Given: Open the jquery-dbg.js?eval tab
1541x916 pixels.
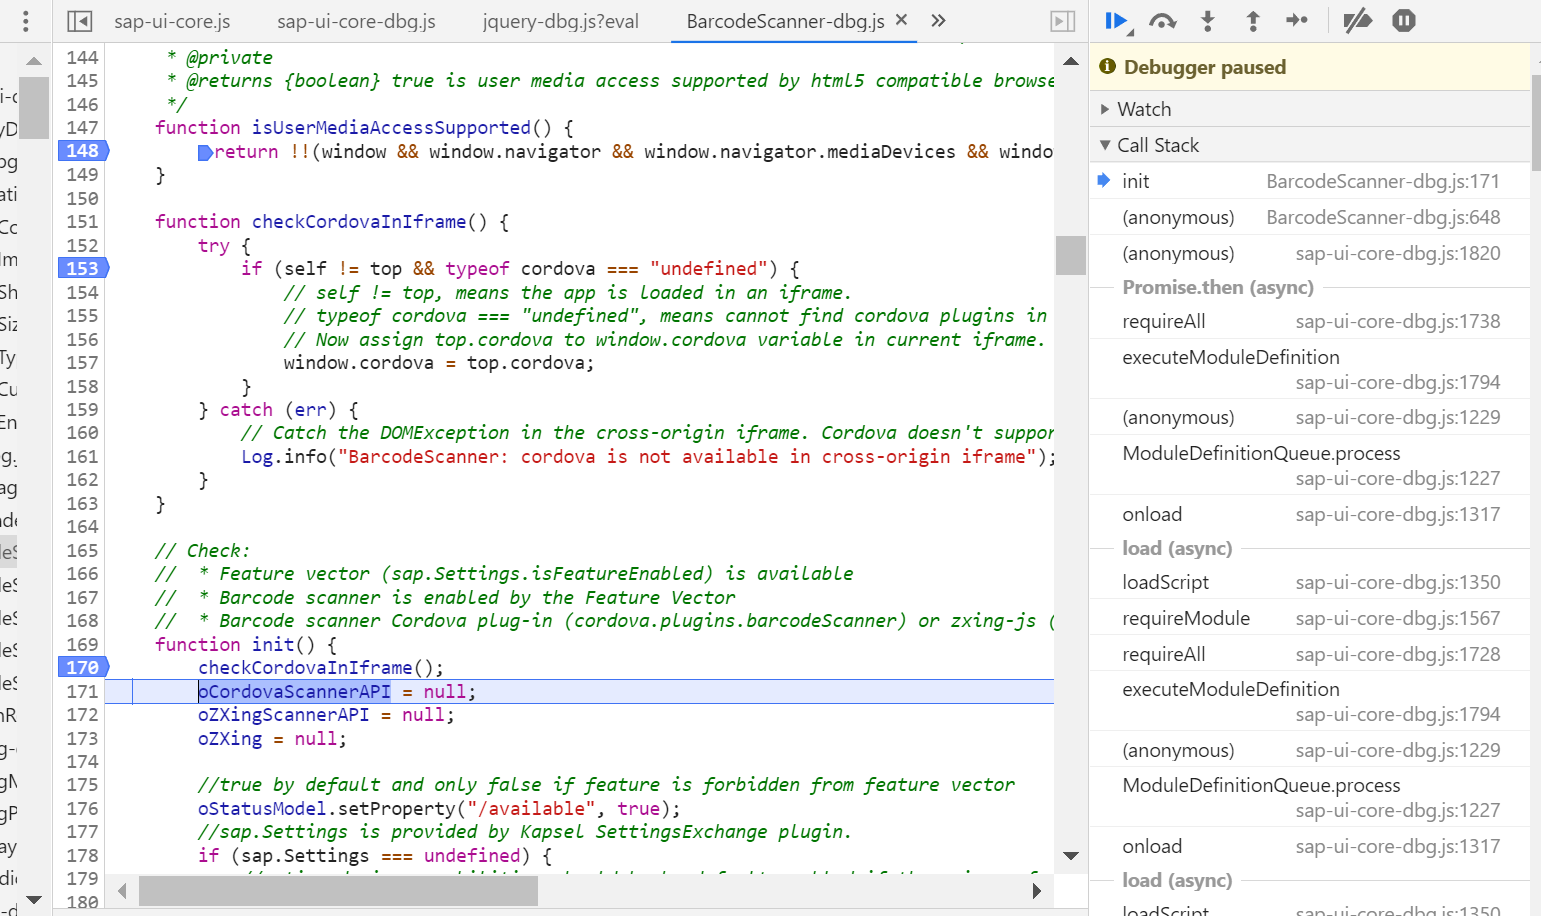Looking at the screenshot, I should click(560, 21).
